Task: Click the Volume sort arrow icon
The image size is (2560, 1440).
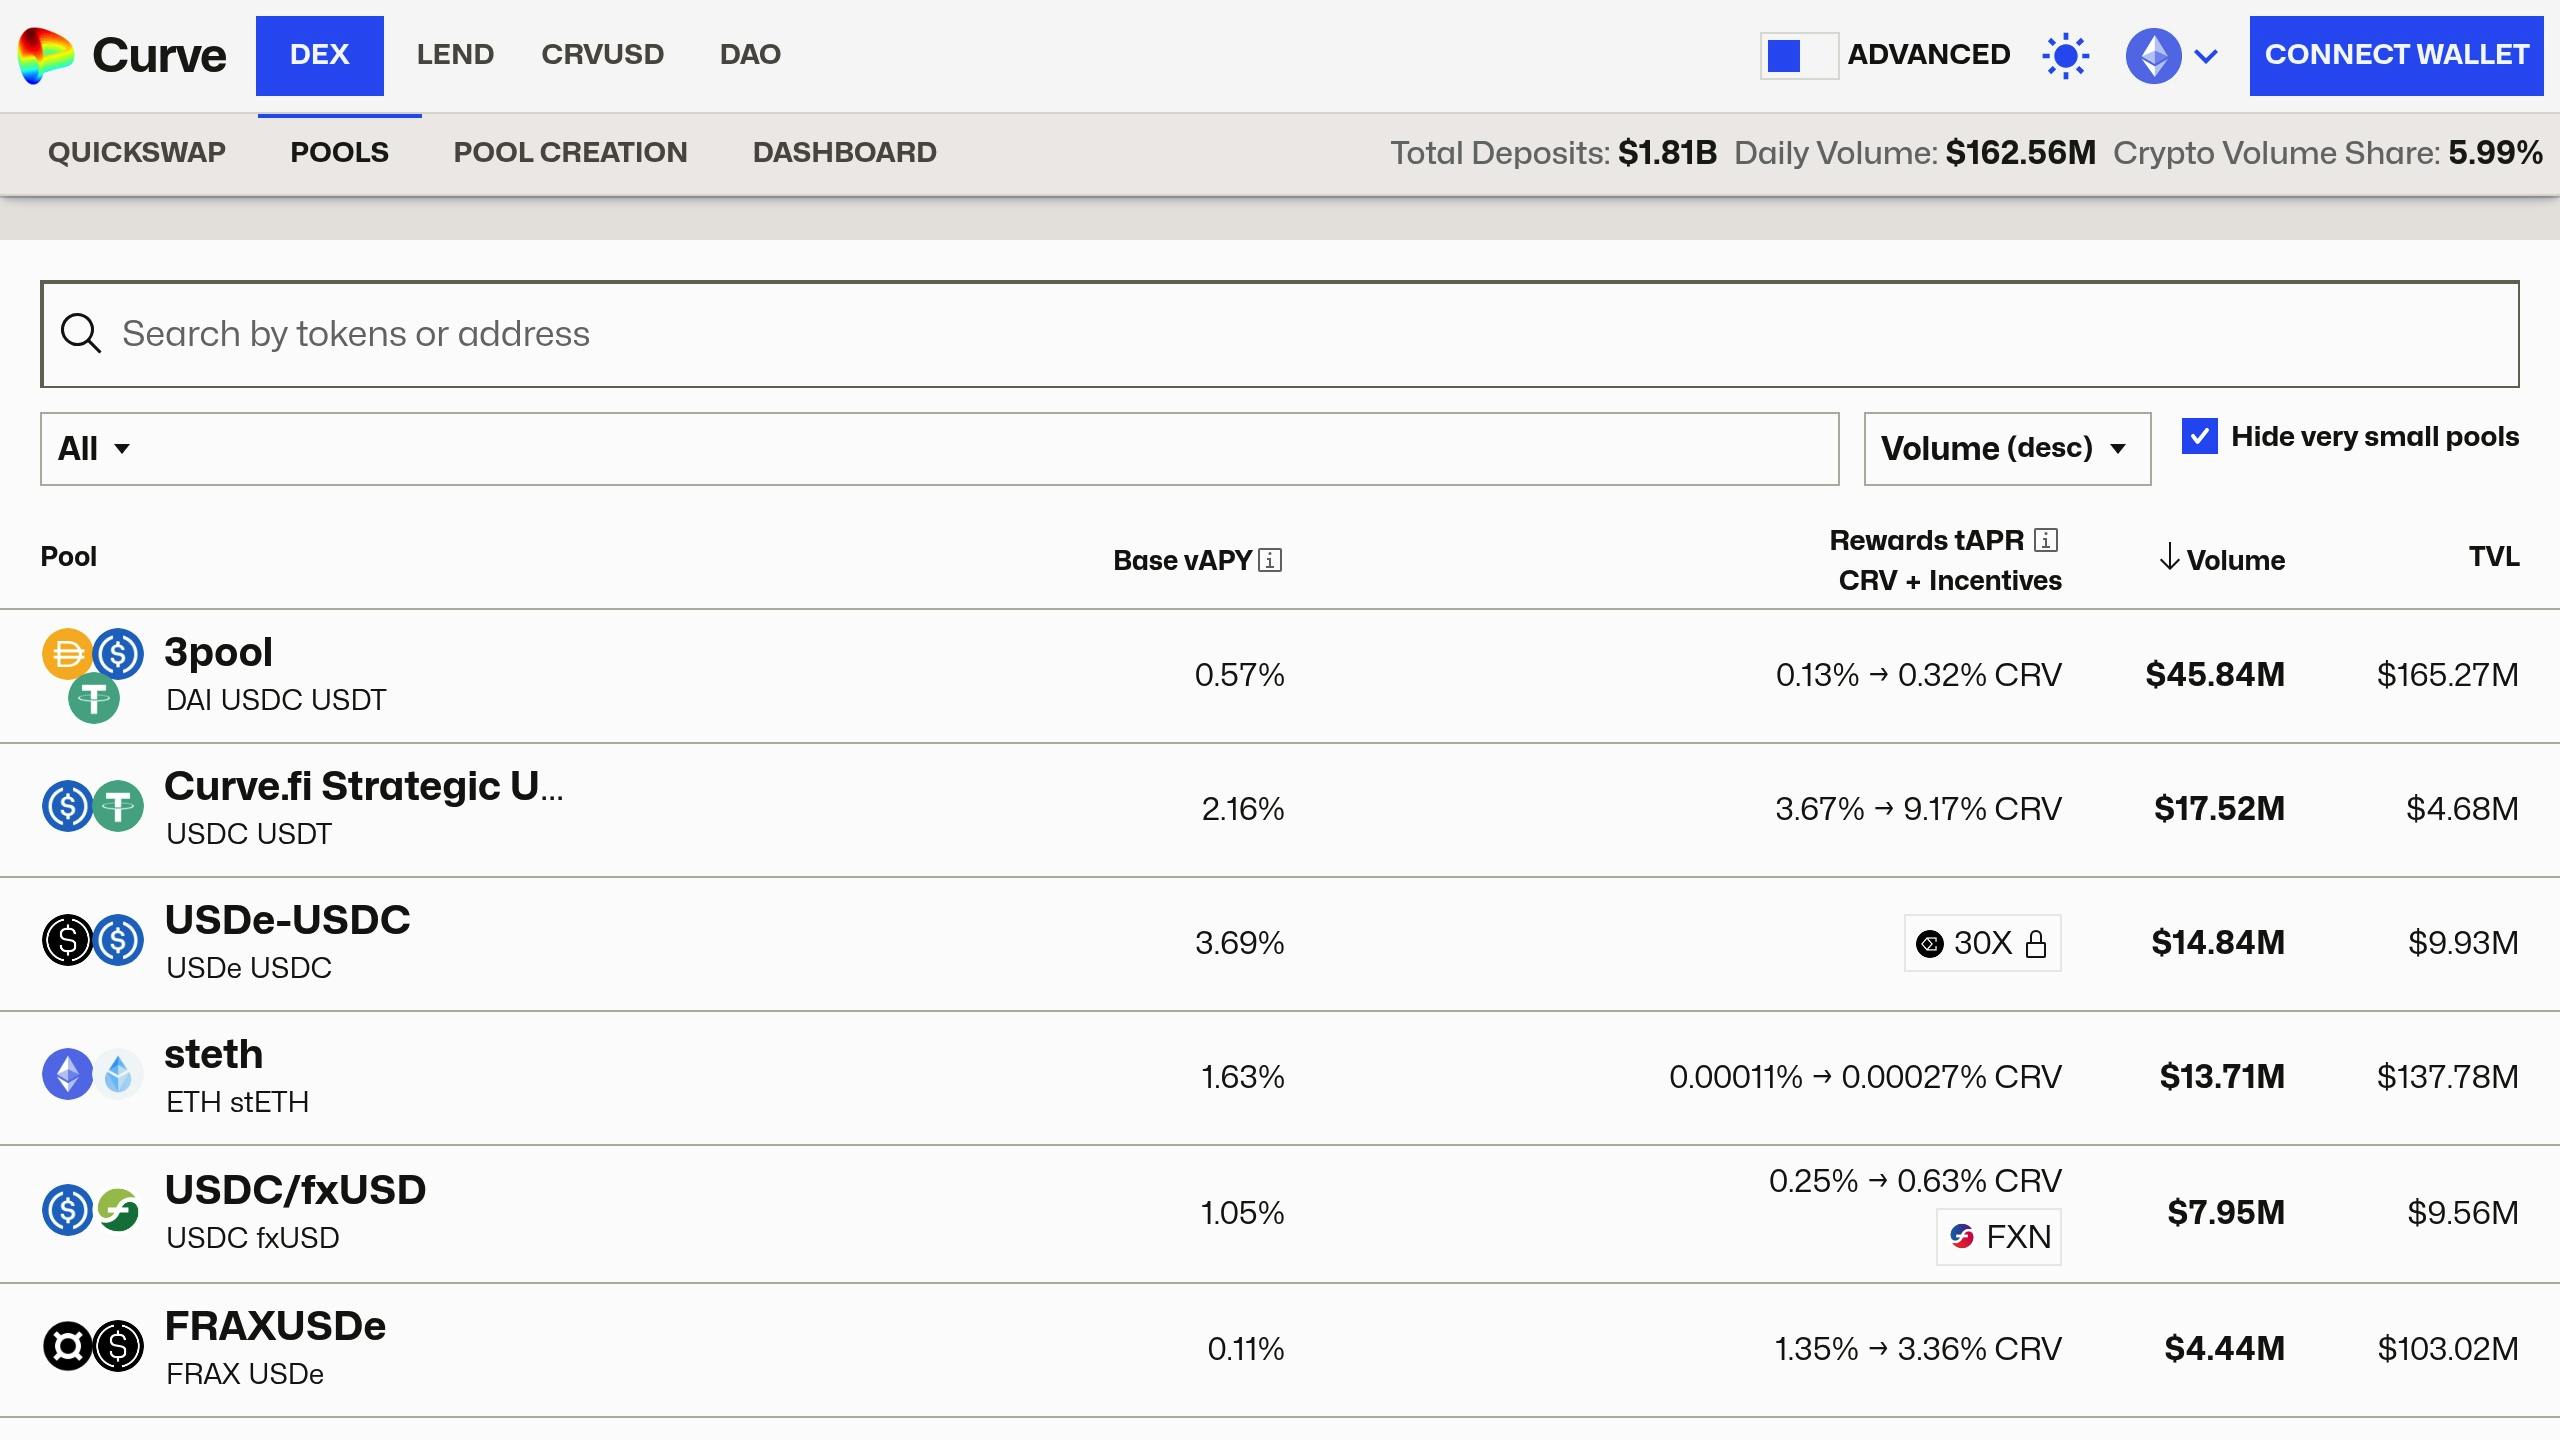Action: coord(2169,556)
